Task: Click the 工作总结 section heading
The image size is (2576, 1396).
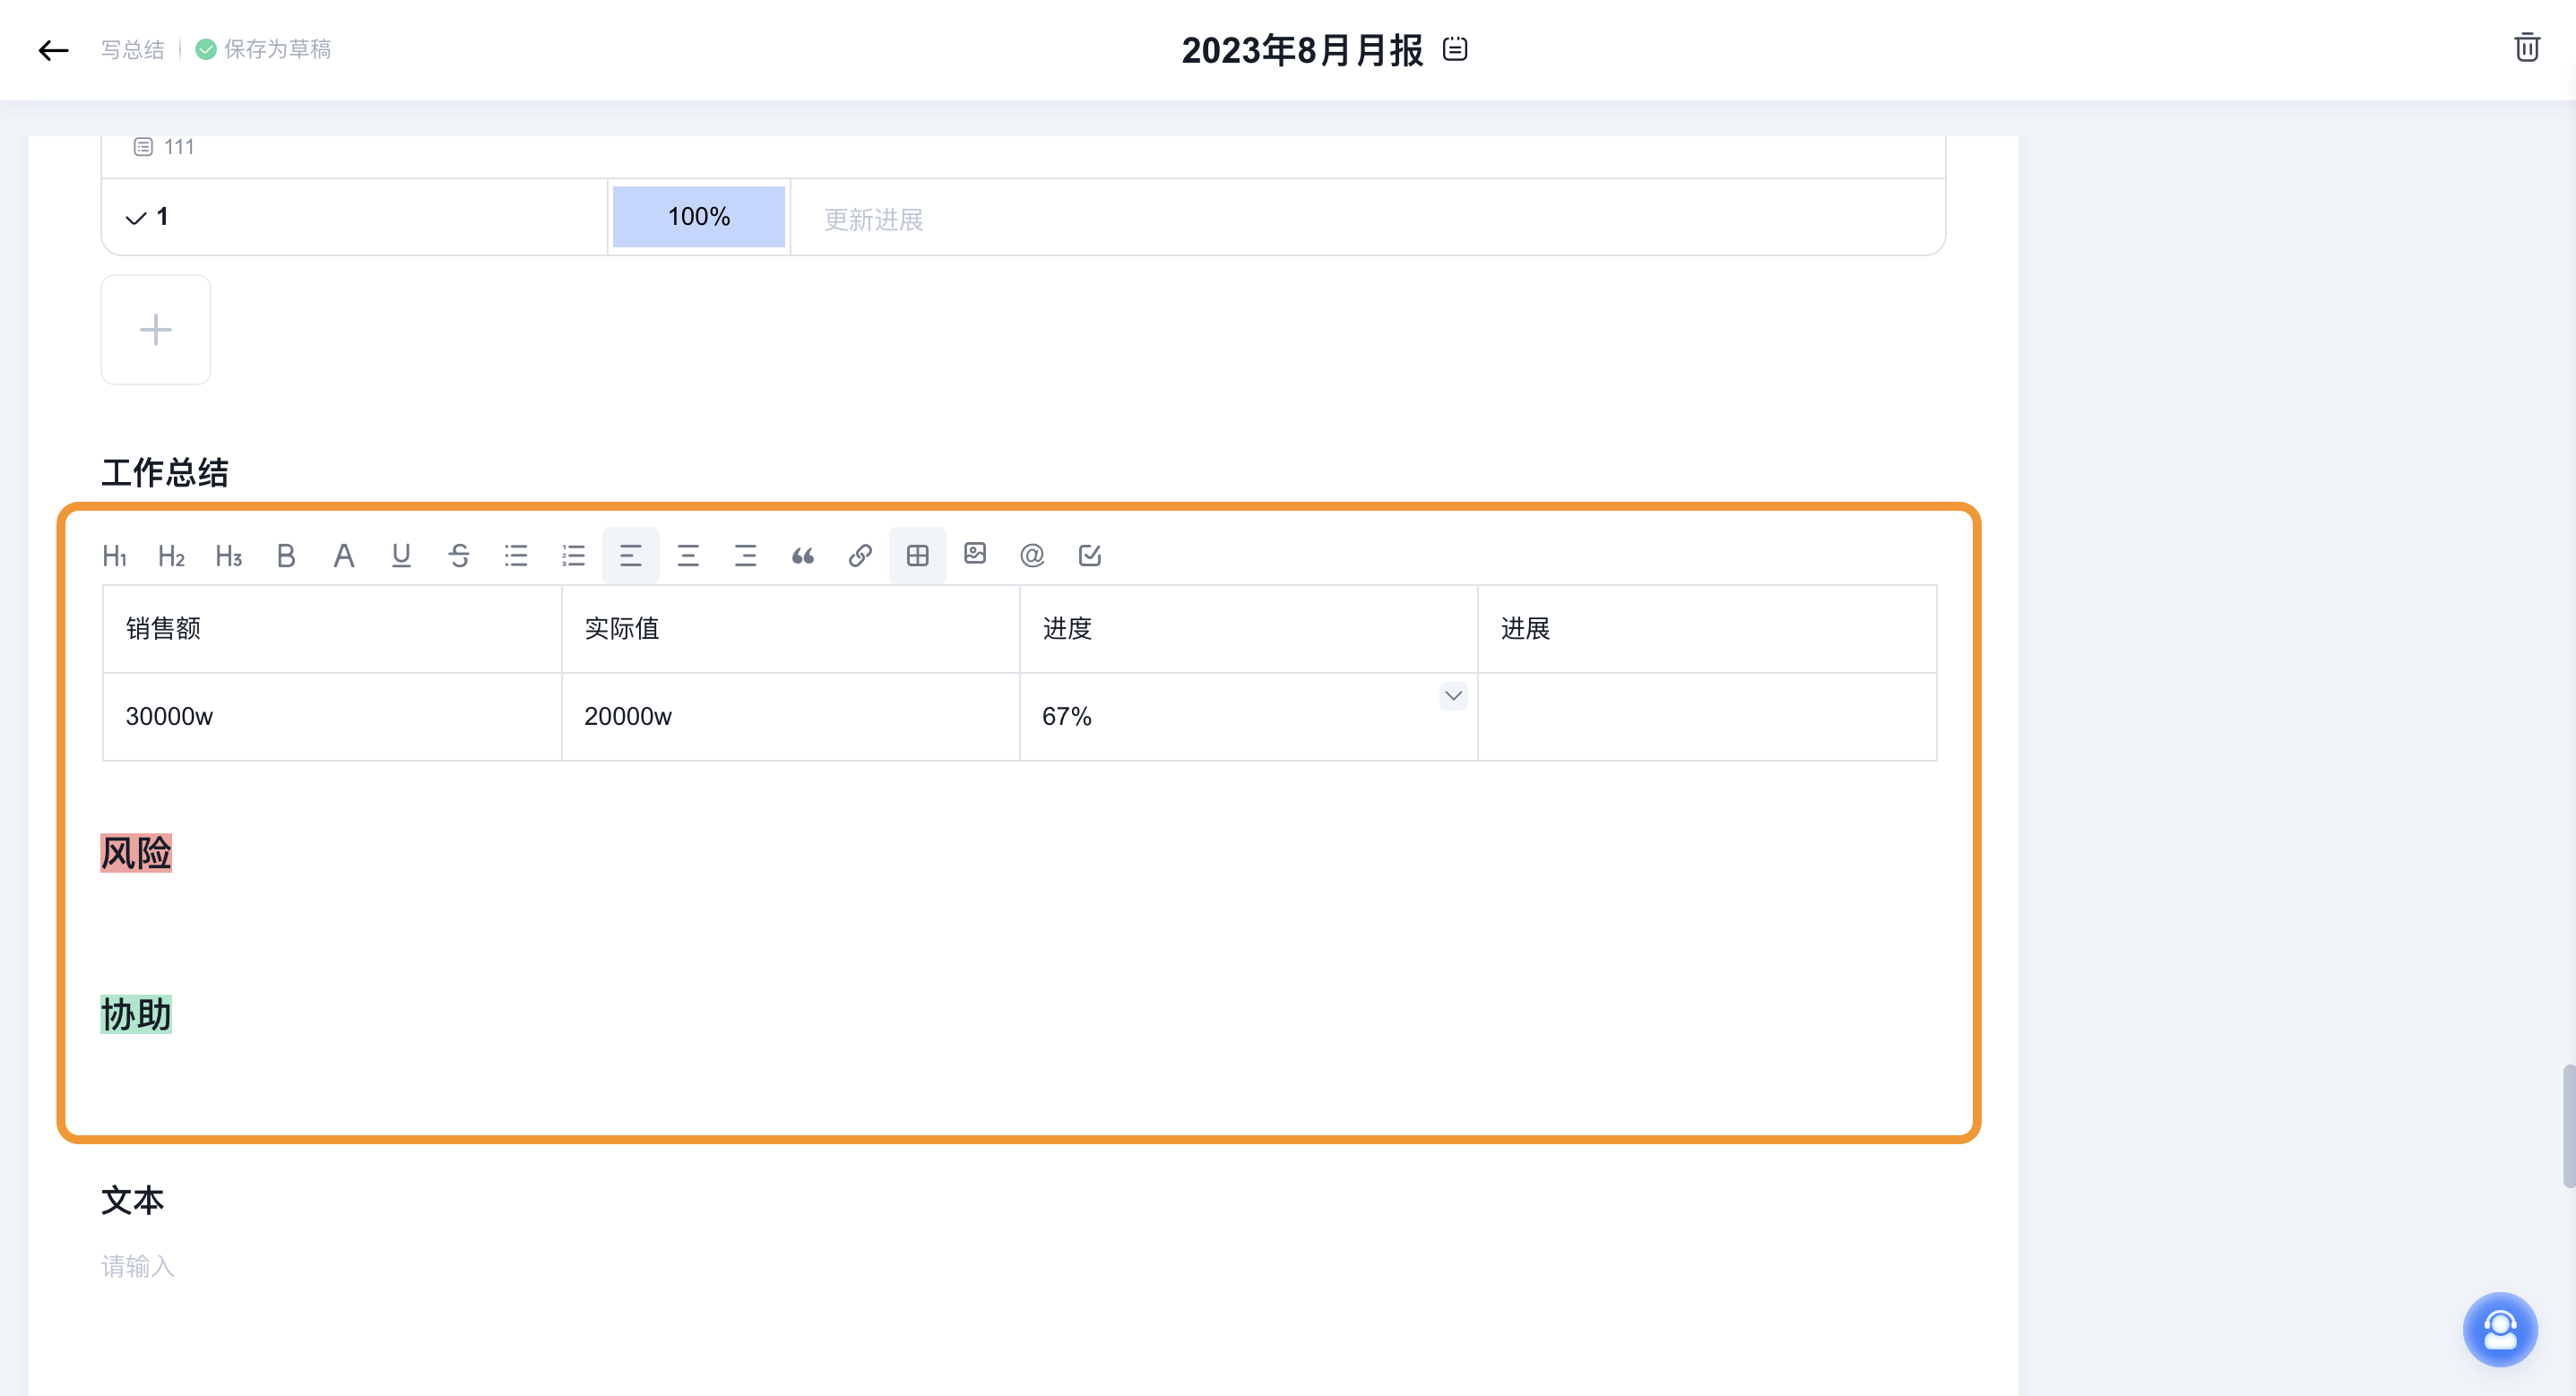Action: (x=165, y=472)
